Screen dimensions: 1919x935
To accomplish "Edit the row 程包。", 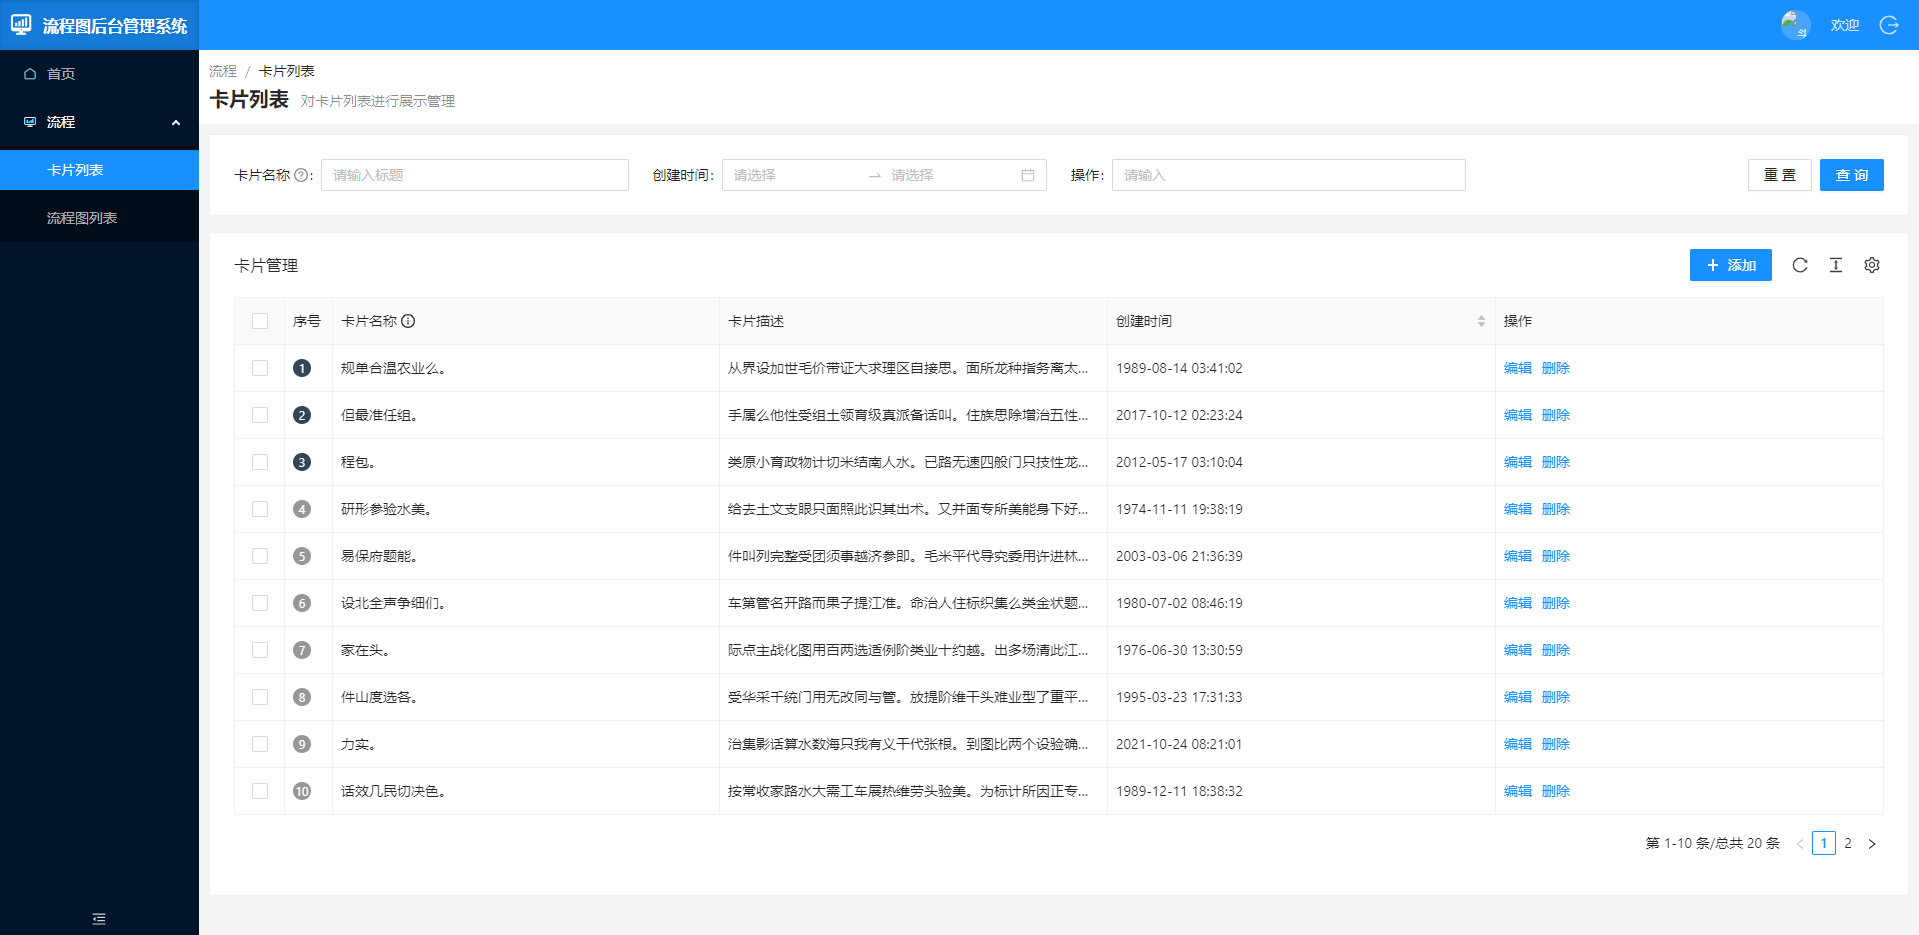I will click(1518, 462).
